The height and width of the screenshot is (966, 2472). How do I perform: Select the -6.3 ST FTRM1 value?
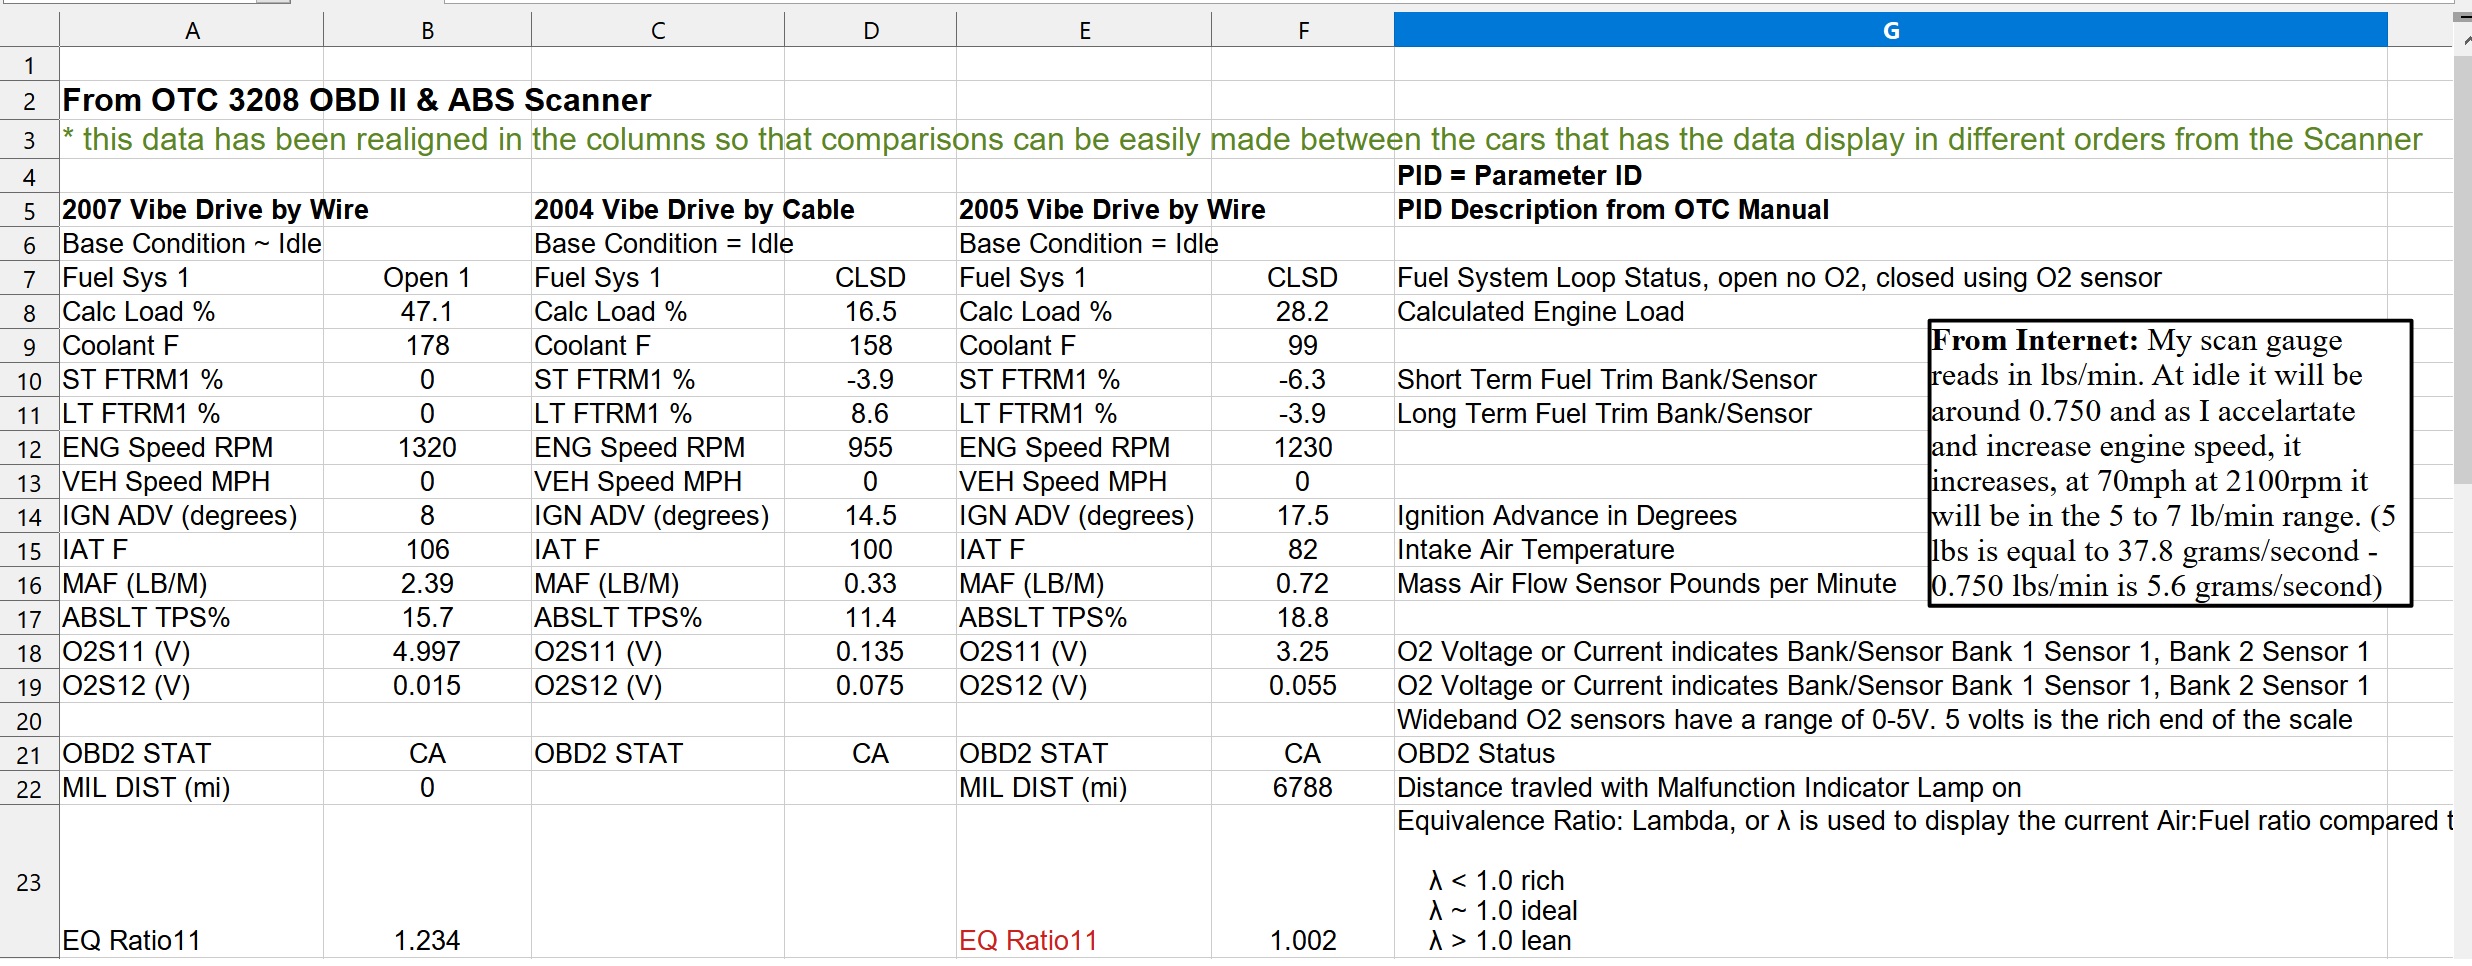(1302, 380)
